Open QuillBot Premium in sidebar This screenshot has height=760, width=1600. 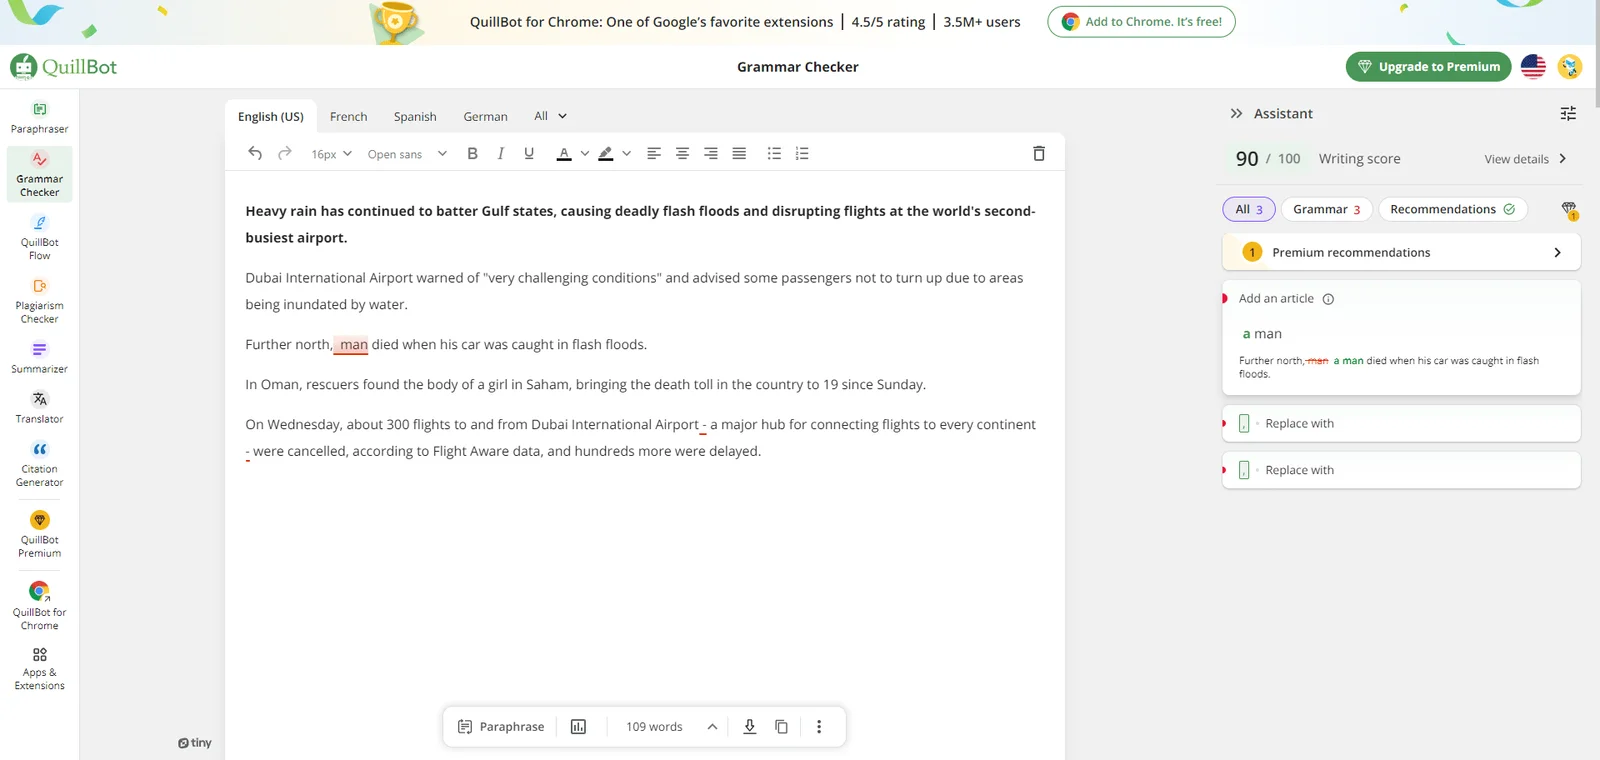pos(40,534)
